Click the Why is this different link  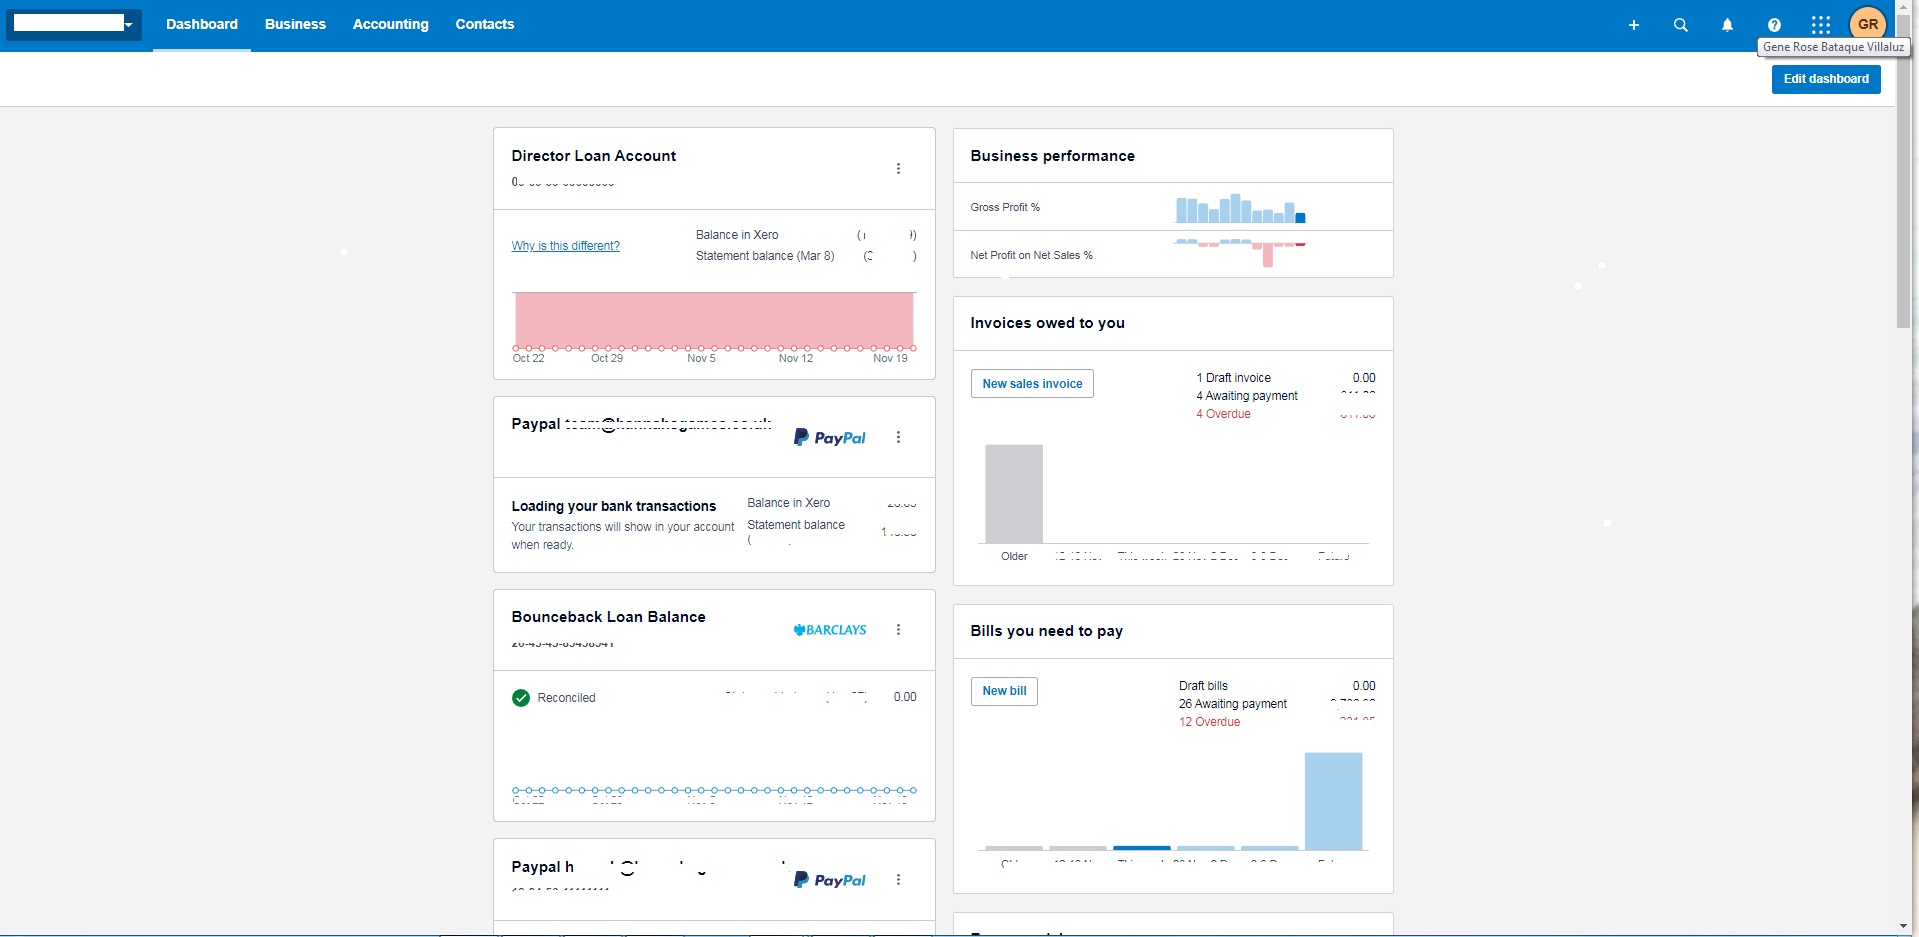pos(566,246)
